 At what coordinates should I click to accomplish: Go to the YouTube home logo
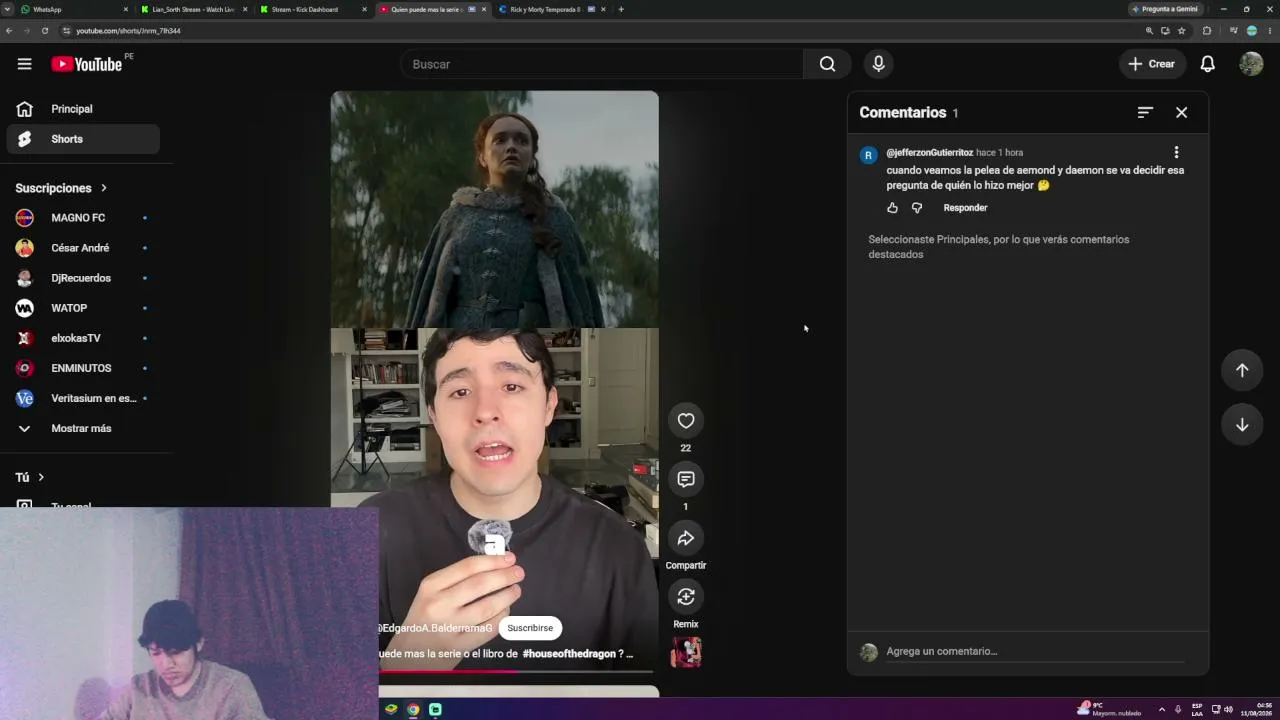pos(86,64)
